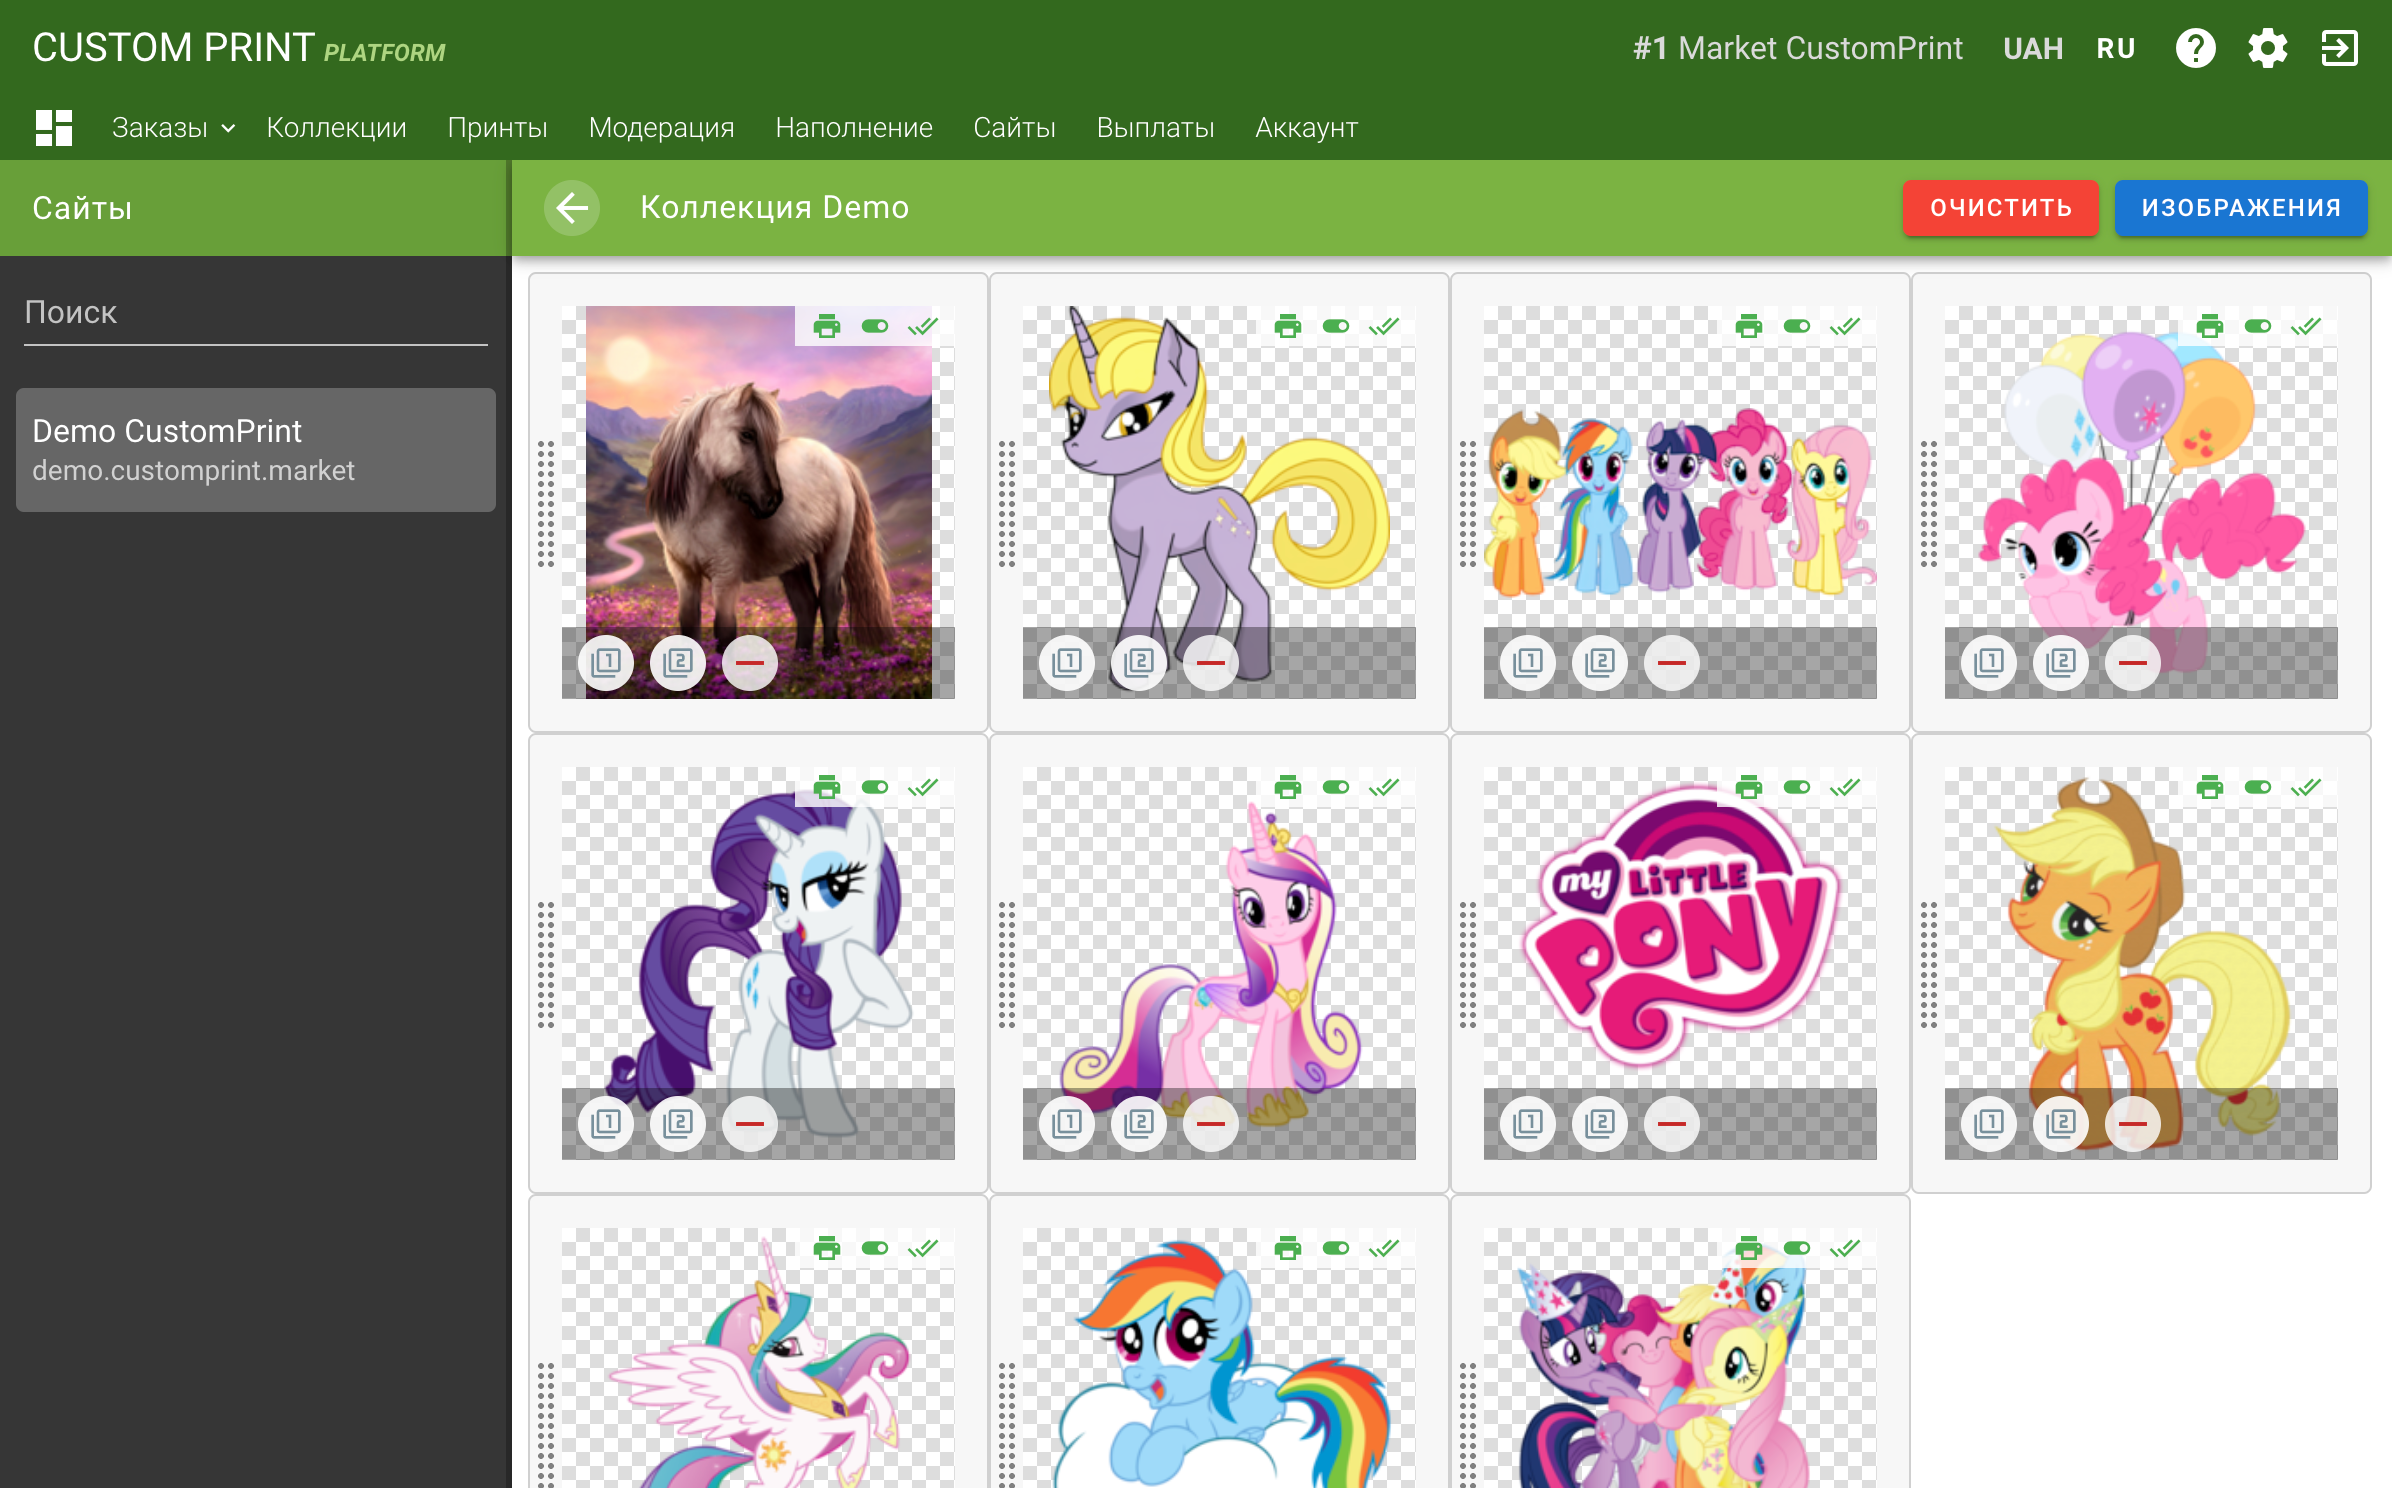Toggle the switch on My Little Pony logo card
Image resolution: width=2392 pixels, height=1488 pixels.
tap(1797, 787)
